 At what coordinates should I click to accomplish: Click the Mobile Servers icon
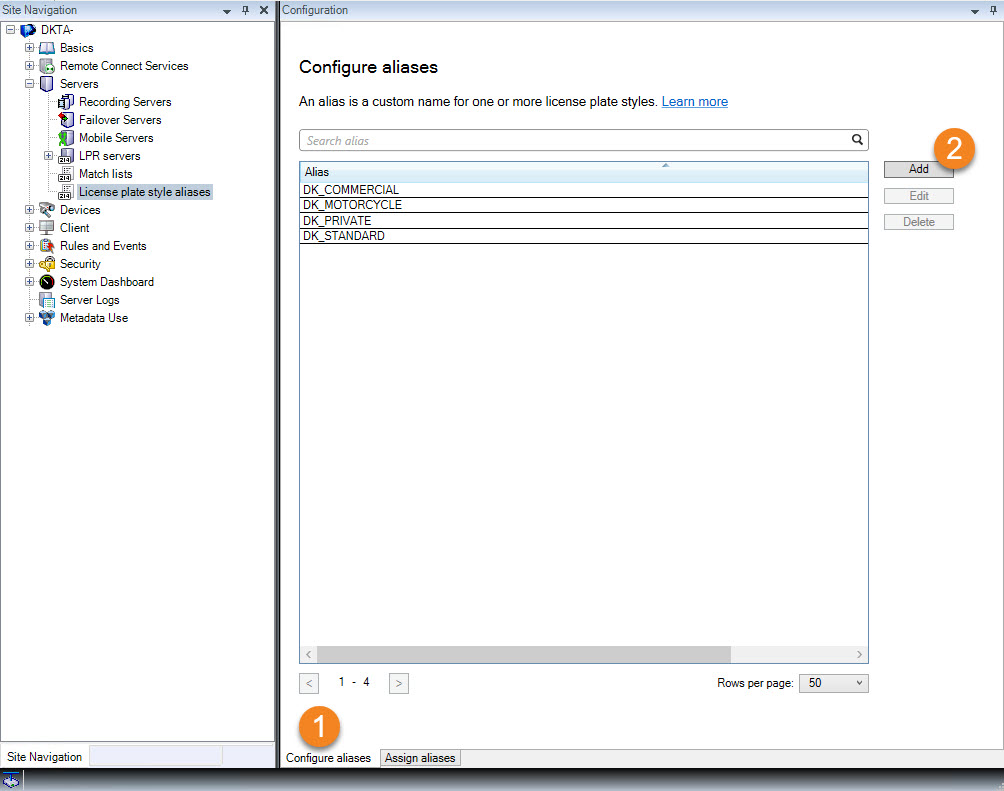tap(66, 138)
